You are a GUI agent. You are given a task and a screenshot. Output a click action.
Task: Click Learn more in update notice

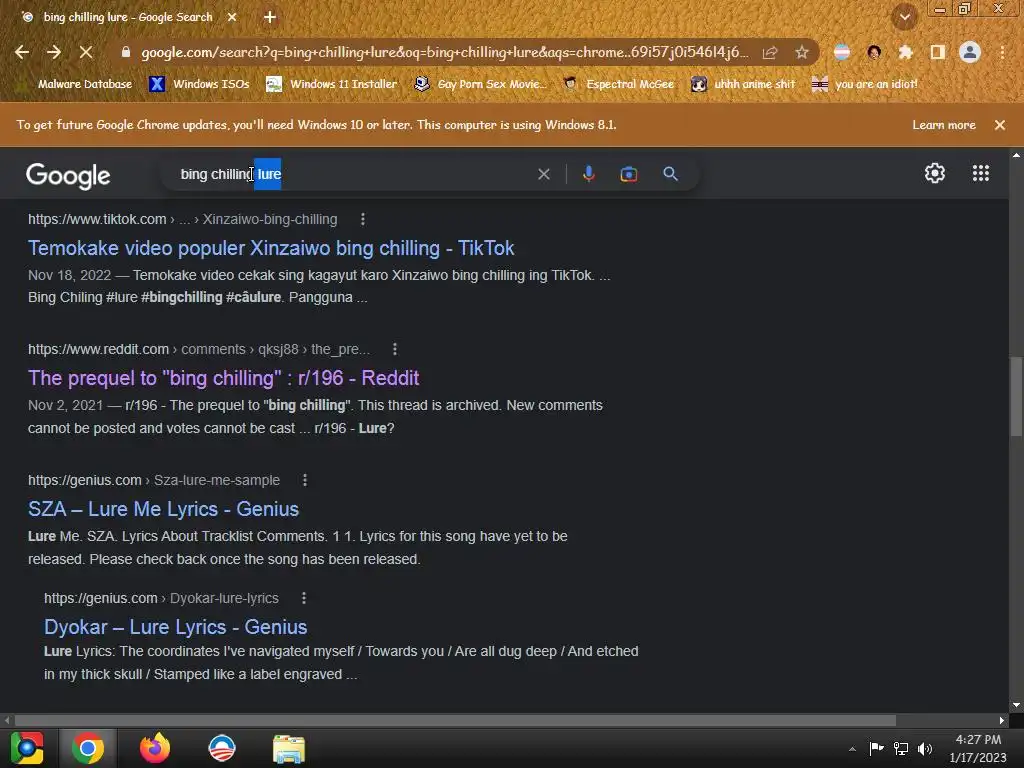(x=944, y=125)
